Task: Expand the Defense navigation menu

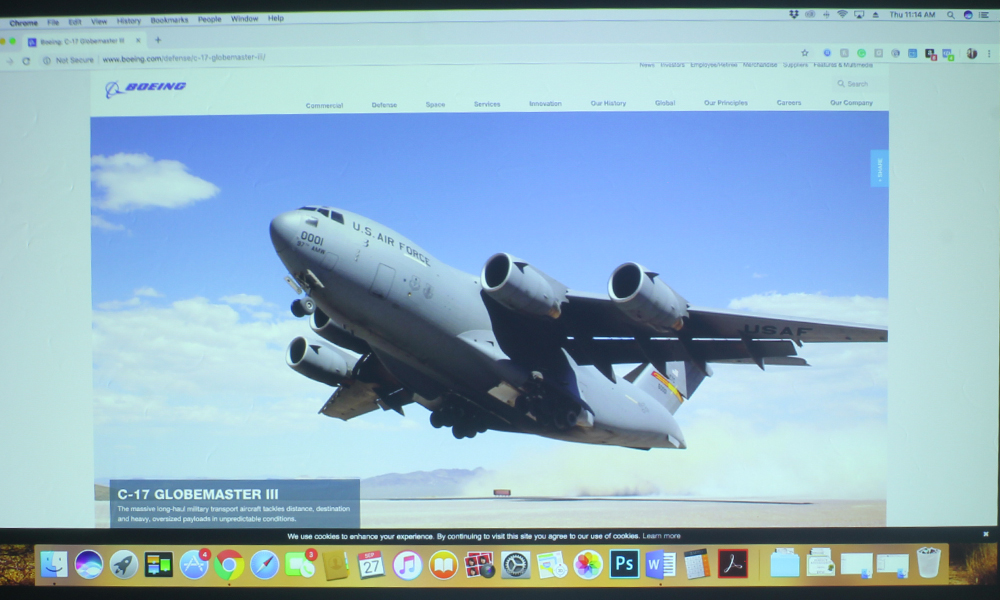Action: tap(384, 105)
